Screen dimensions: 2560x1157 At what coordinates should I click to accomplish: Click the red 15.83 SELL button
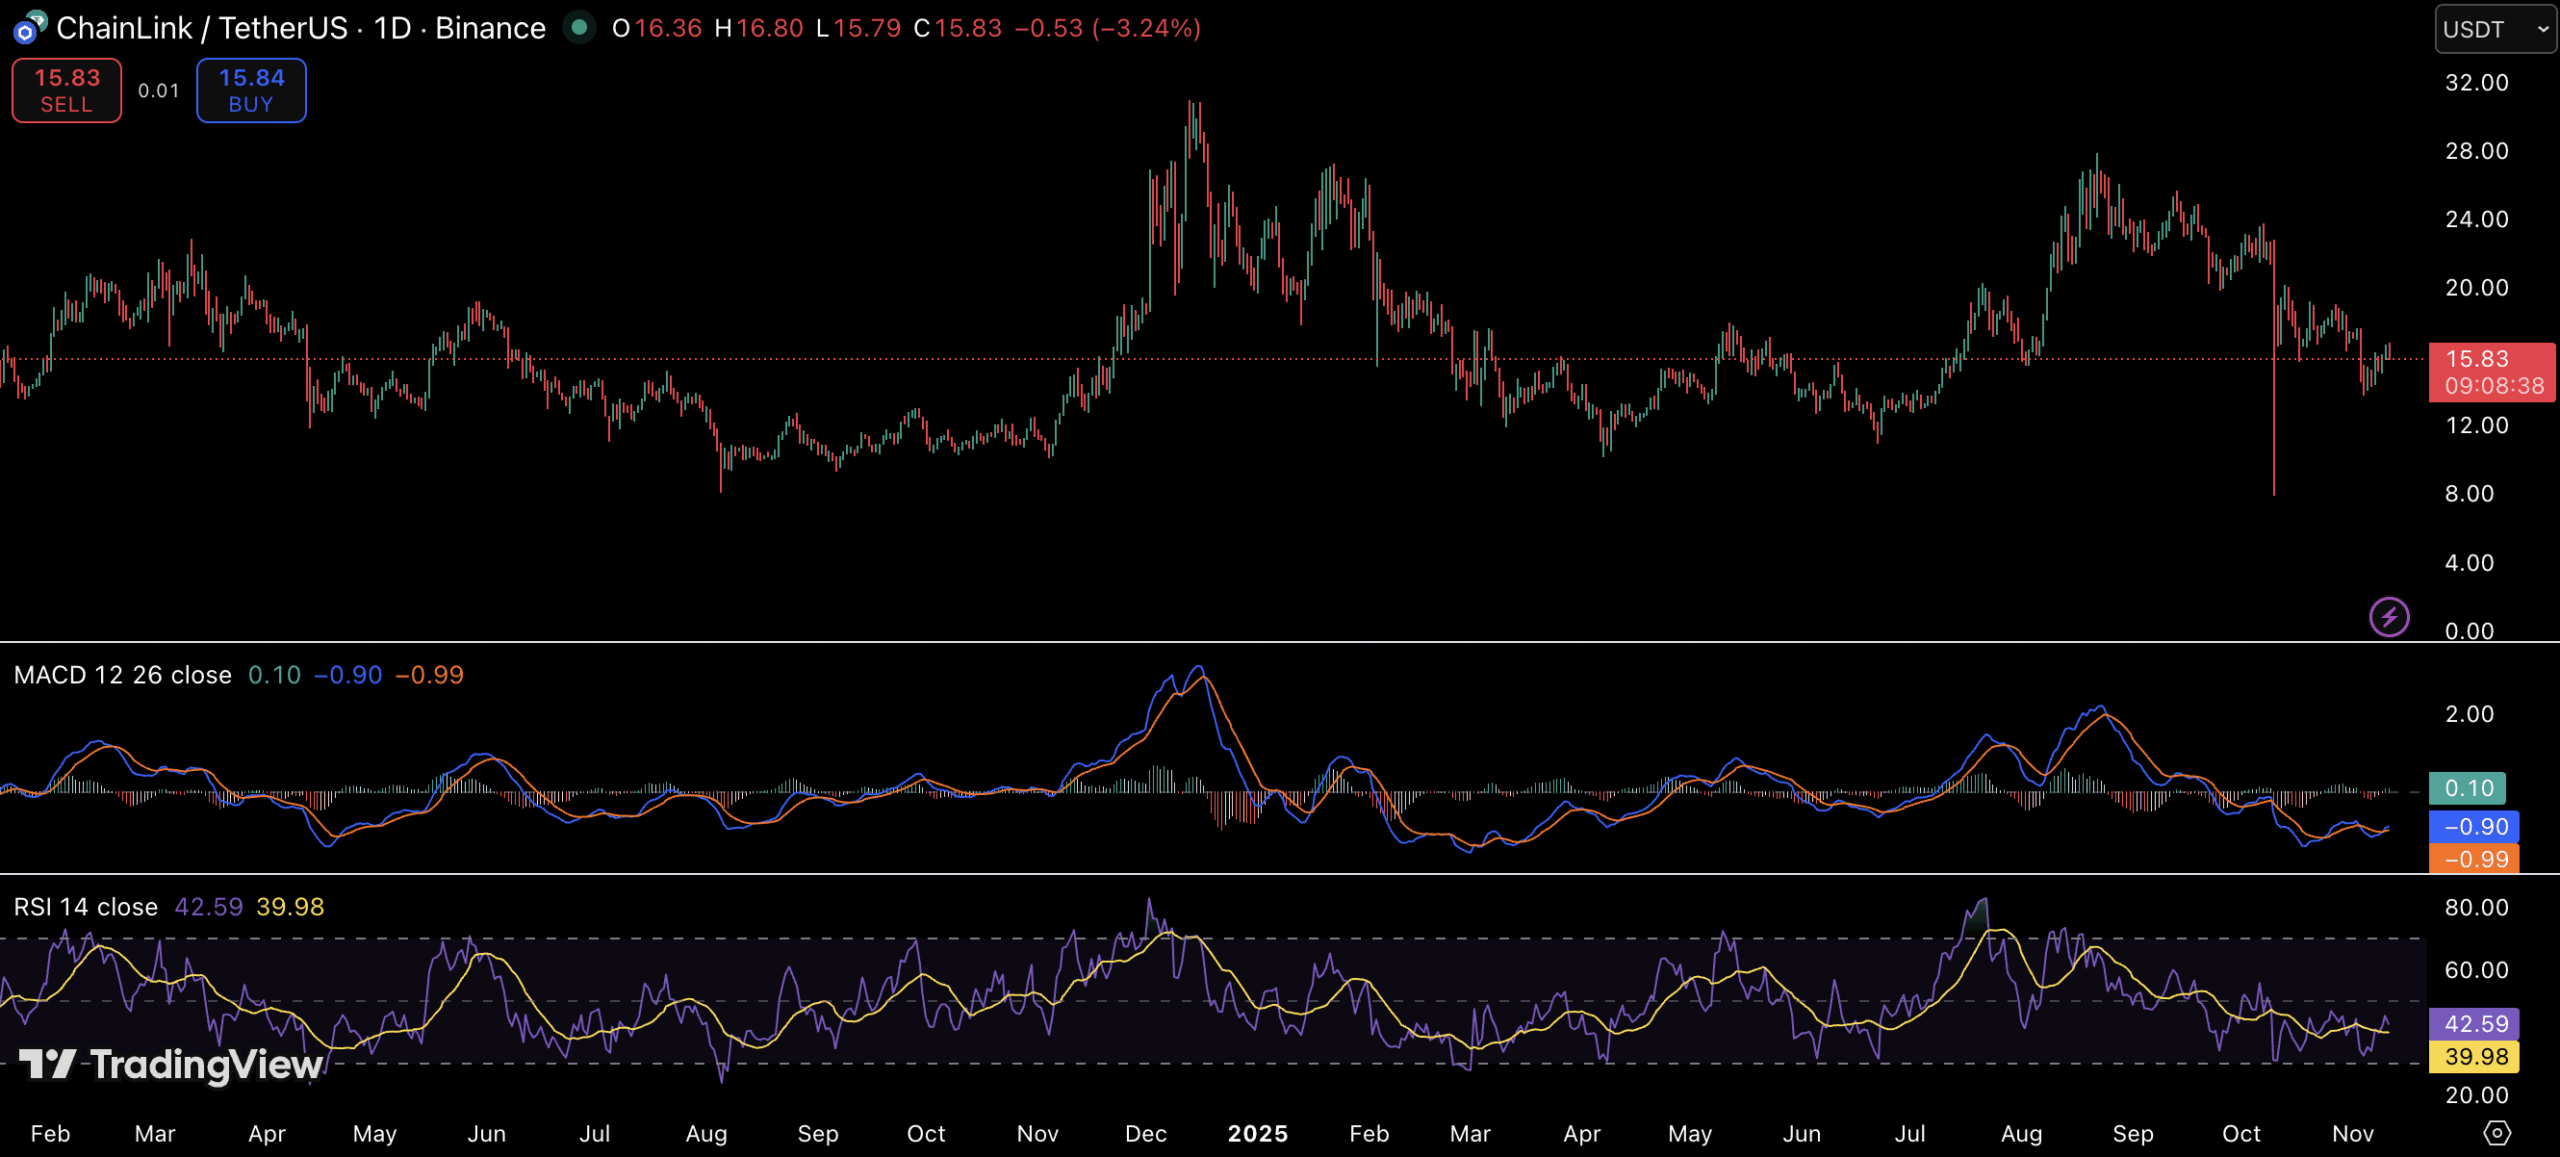(67, 90)
